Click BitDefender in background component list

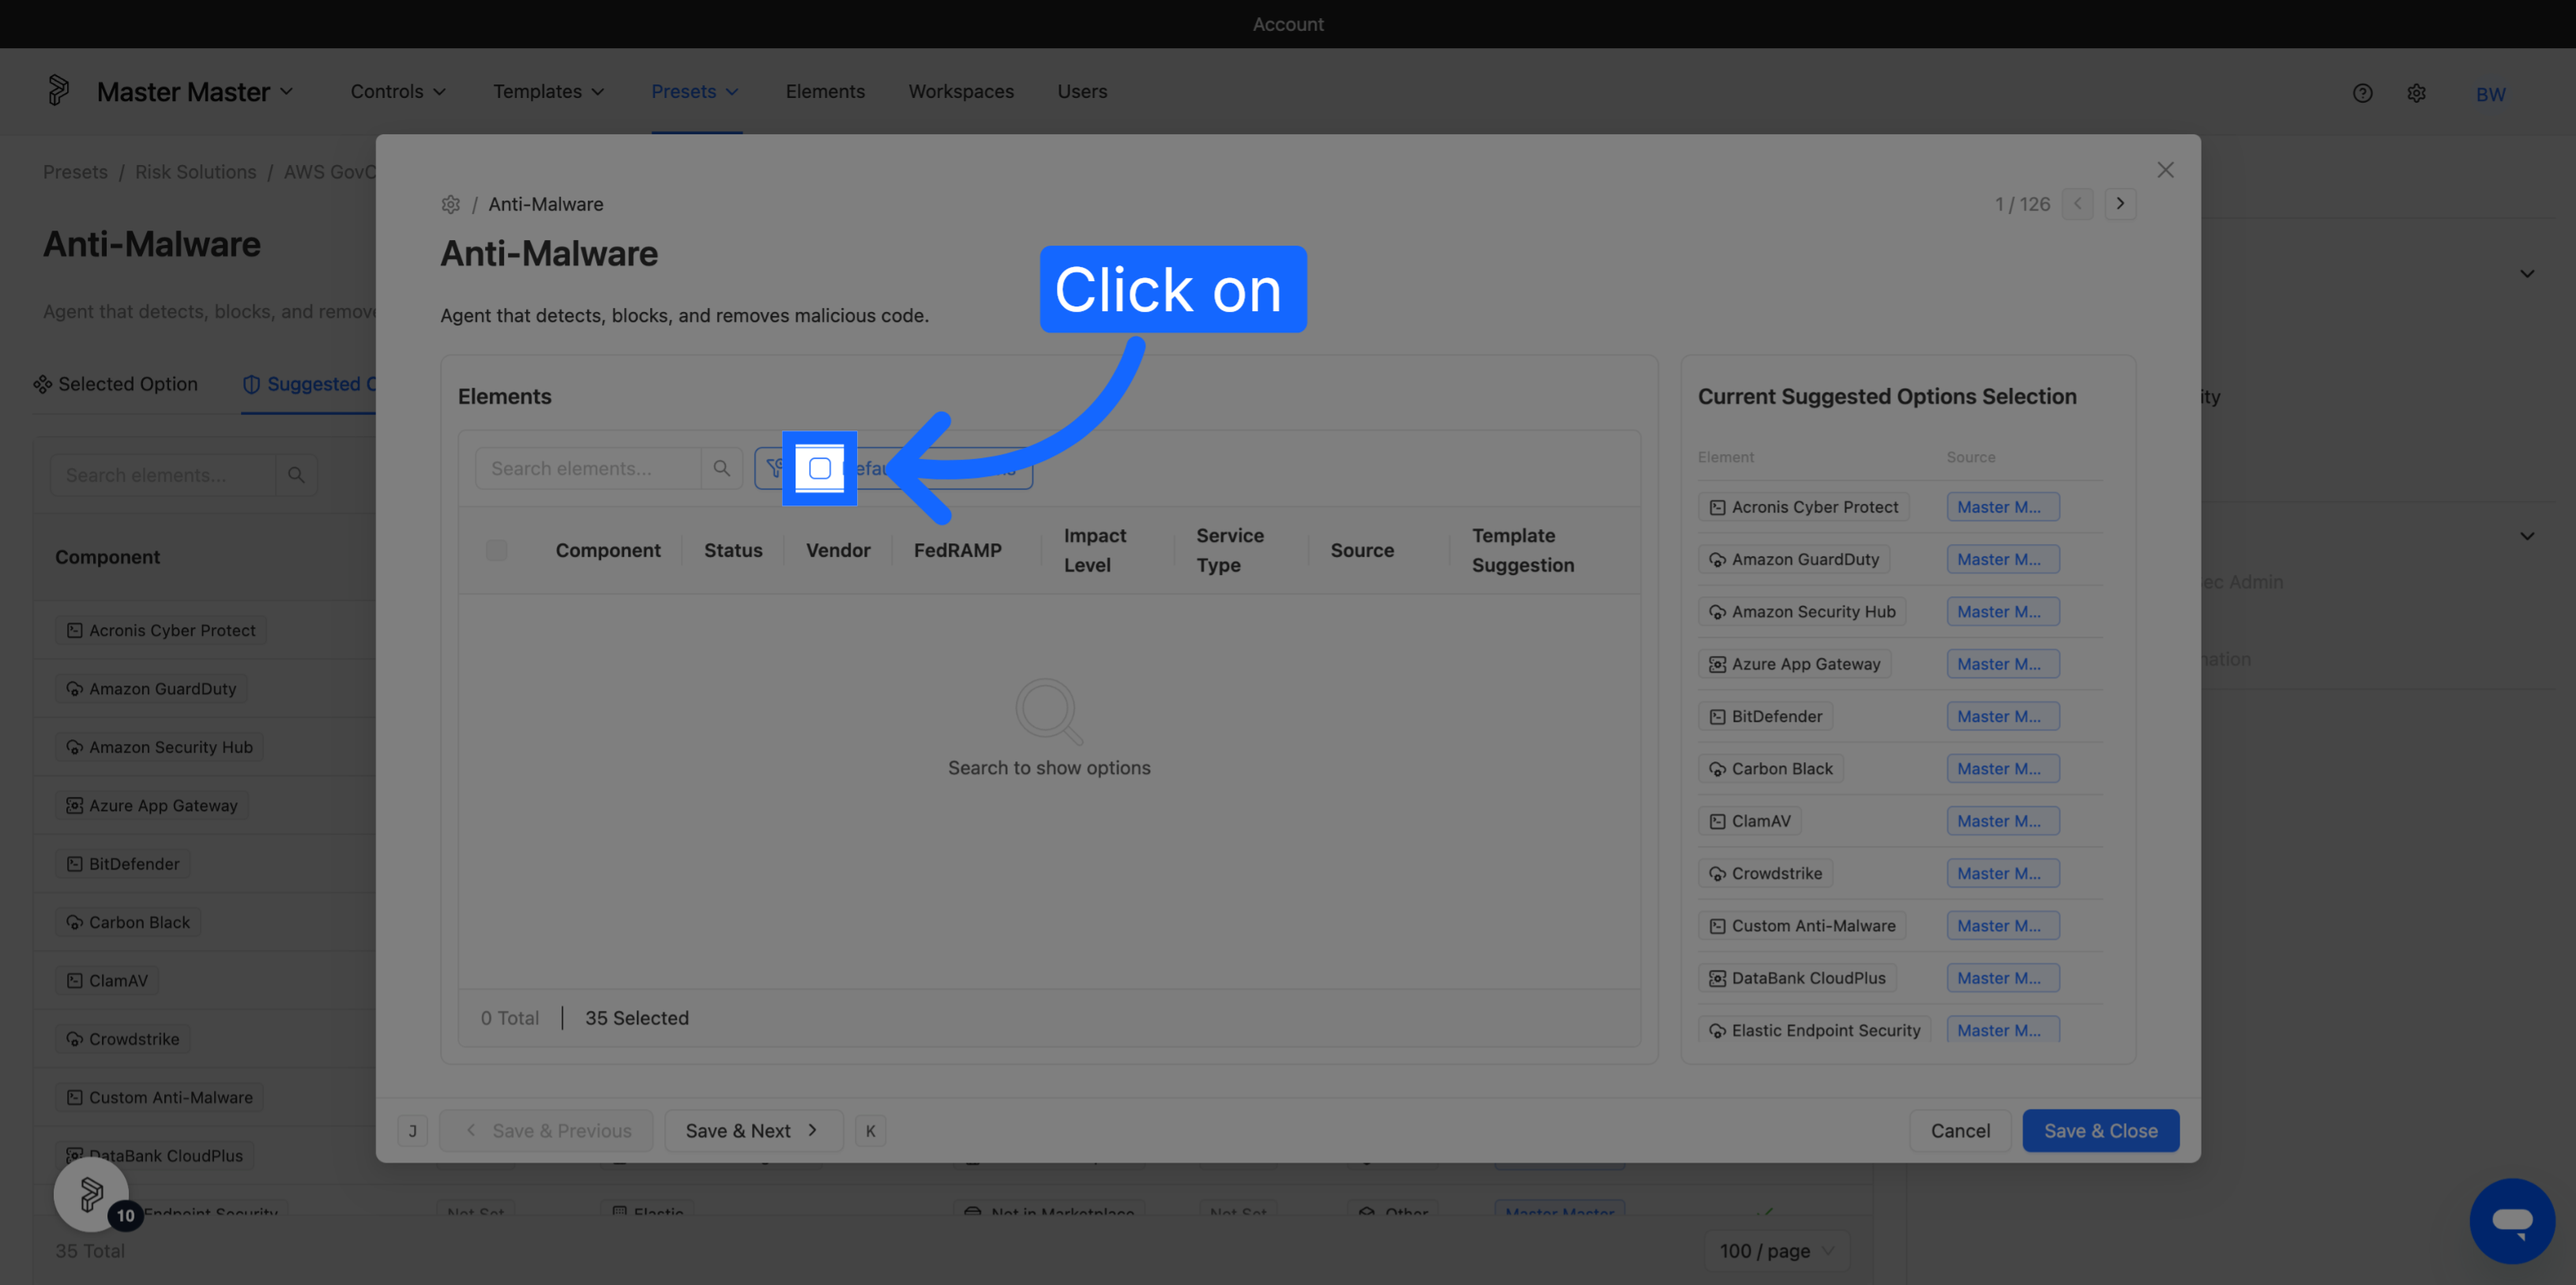(123, 864)
